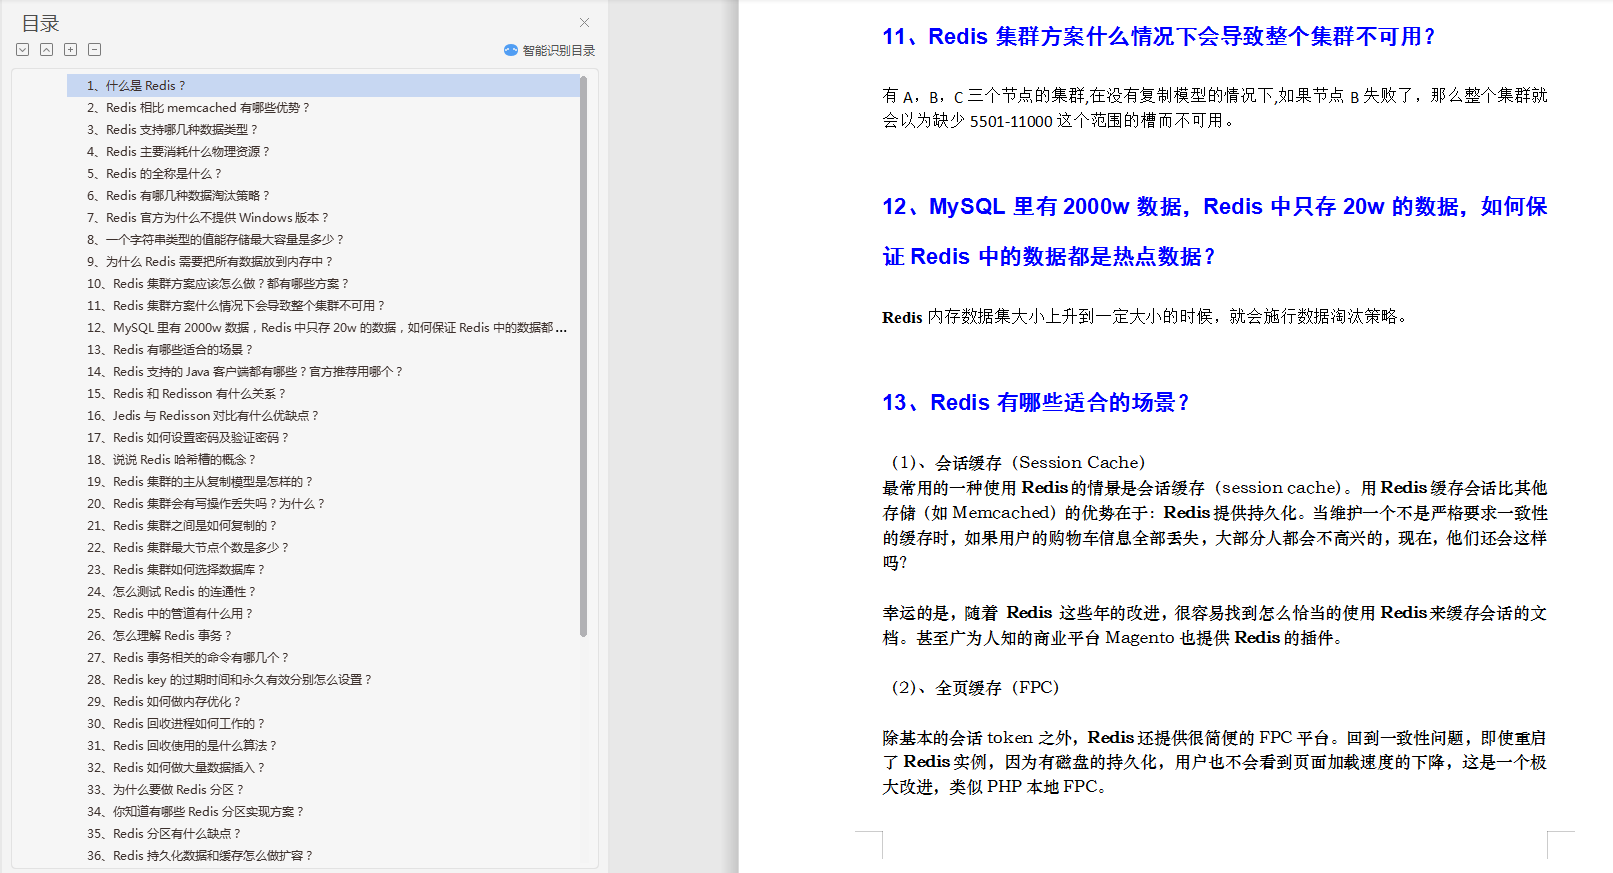Open "19、Redis 集群的主从复制模型" entry
This screenshot has height=873, width=1613.
click(x=200, y=482)
